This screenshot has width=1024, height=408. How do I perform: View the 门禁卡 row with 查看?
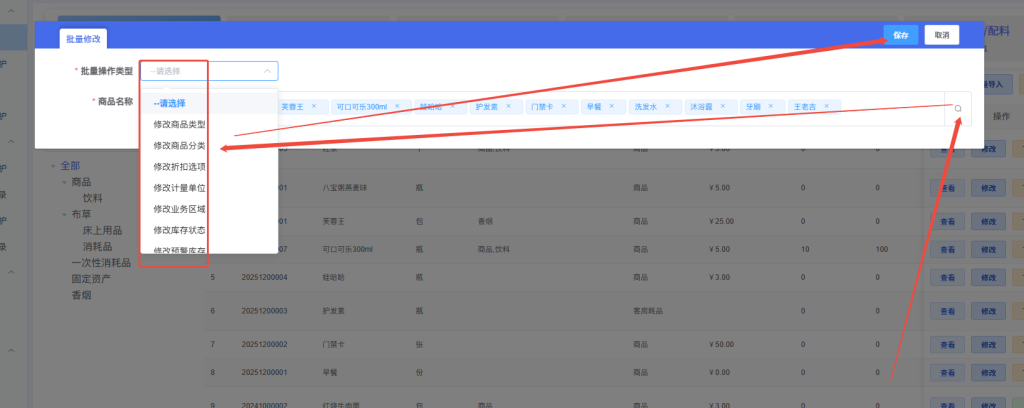[947, 344]
